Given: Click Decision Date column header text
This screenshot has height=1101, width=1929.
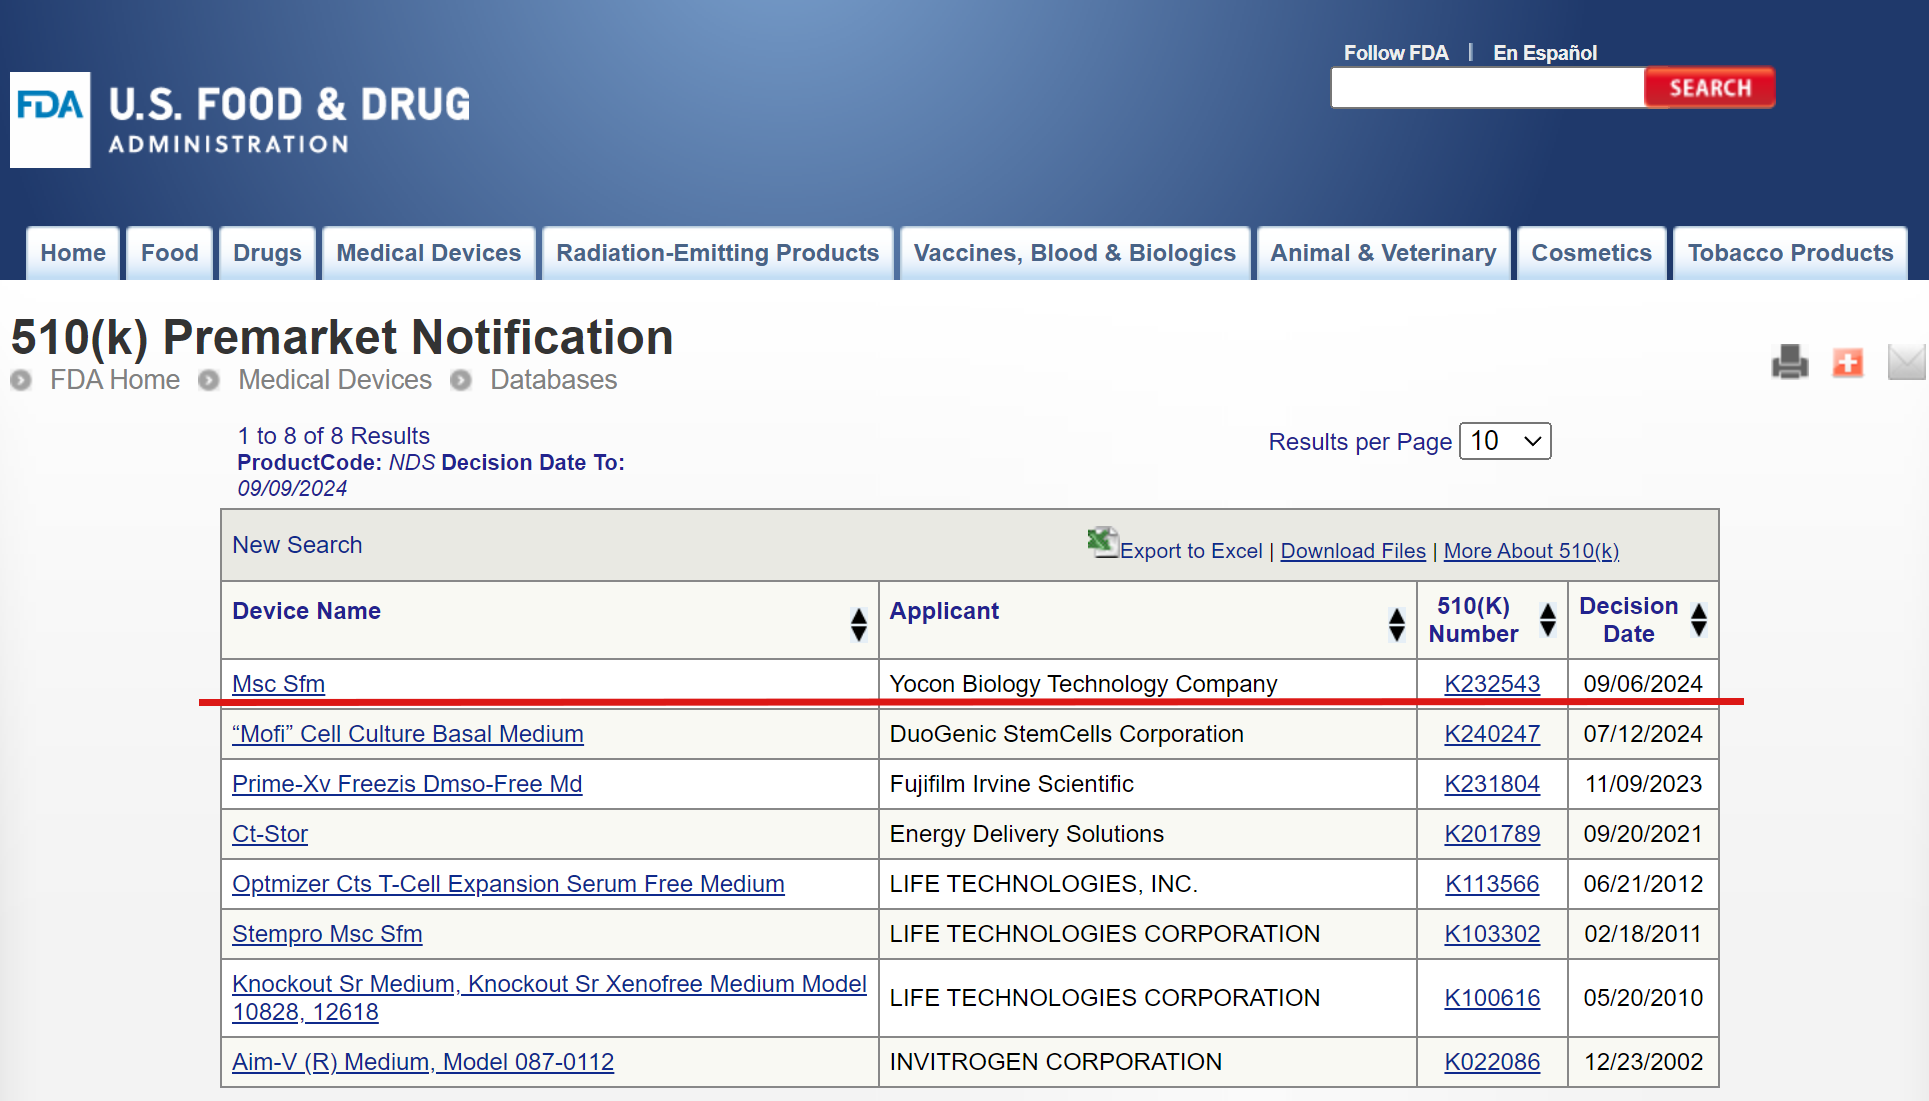Looking at the screenshot, I should [x=1628, y=620].
